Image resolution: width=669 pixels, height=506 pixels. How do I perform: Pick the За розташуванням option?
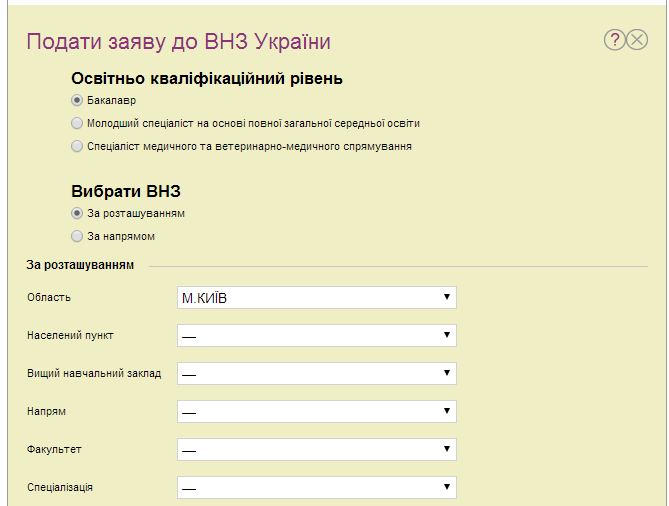point(77,213)
